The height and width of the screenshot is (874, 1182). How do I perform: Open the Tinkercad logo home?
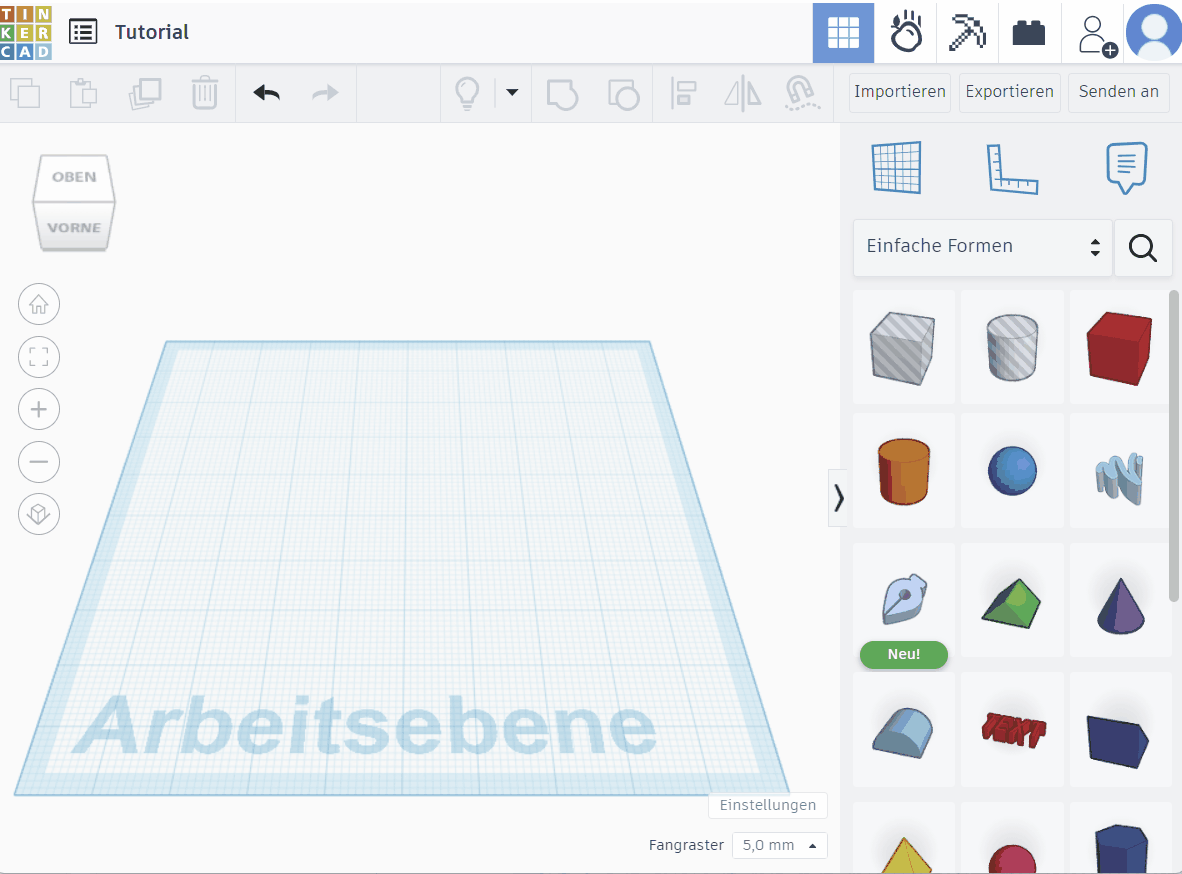tap(26, 32)
